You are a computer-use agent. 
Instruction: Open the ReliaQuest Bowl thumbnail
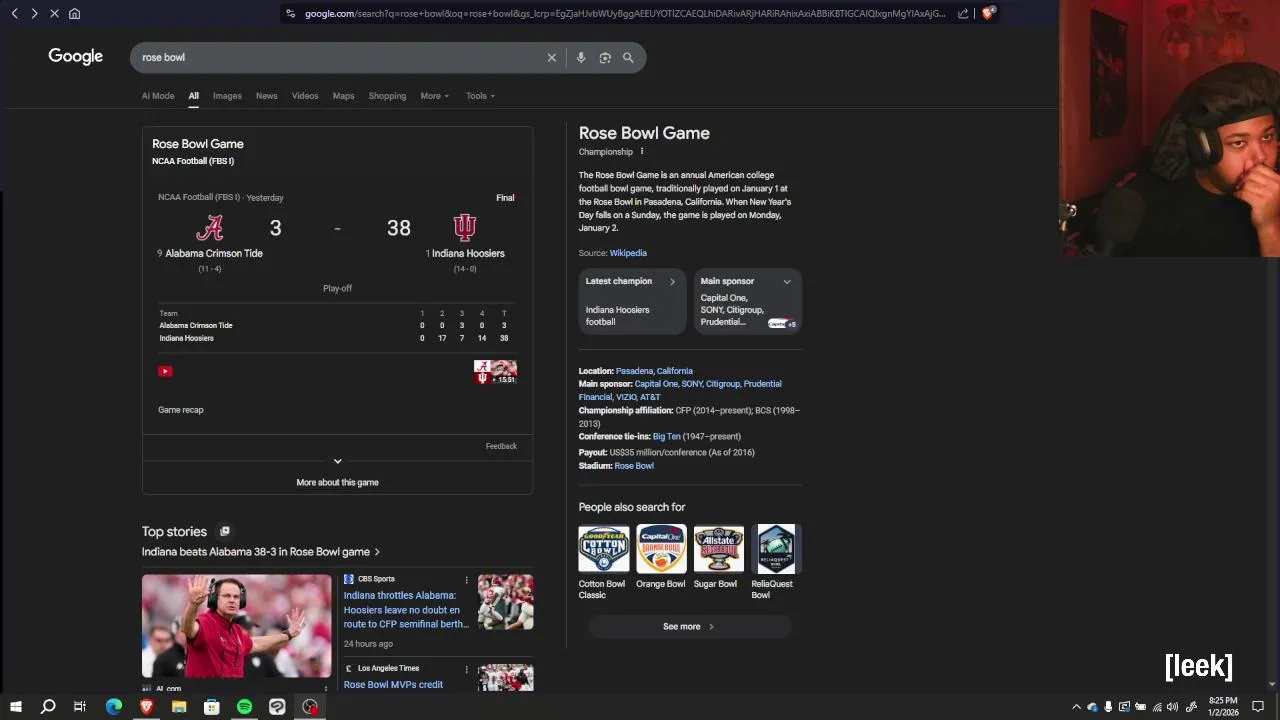[x=776, y=549]
